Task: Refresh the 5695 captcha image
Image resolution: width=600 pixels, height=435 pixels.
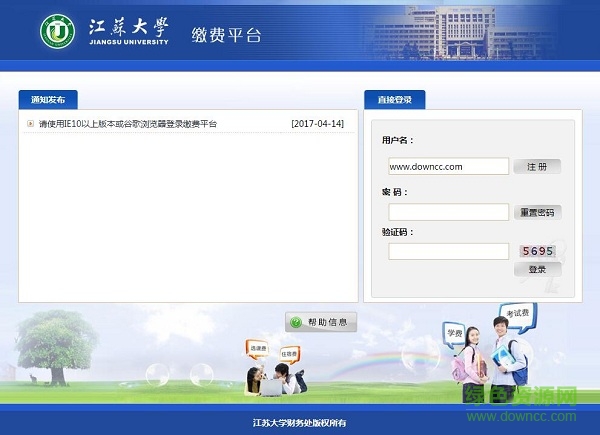Action: click(x=538, y=251)
